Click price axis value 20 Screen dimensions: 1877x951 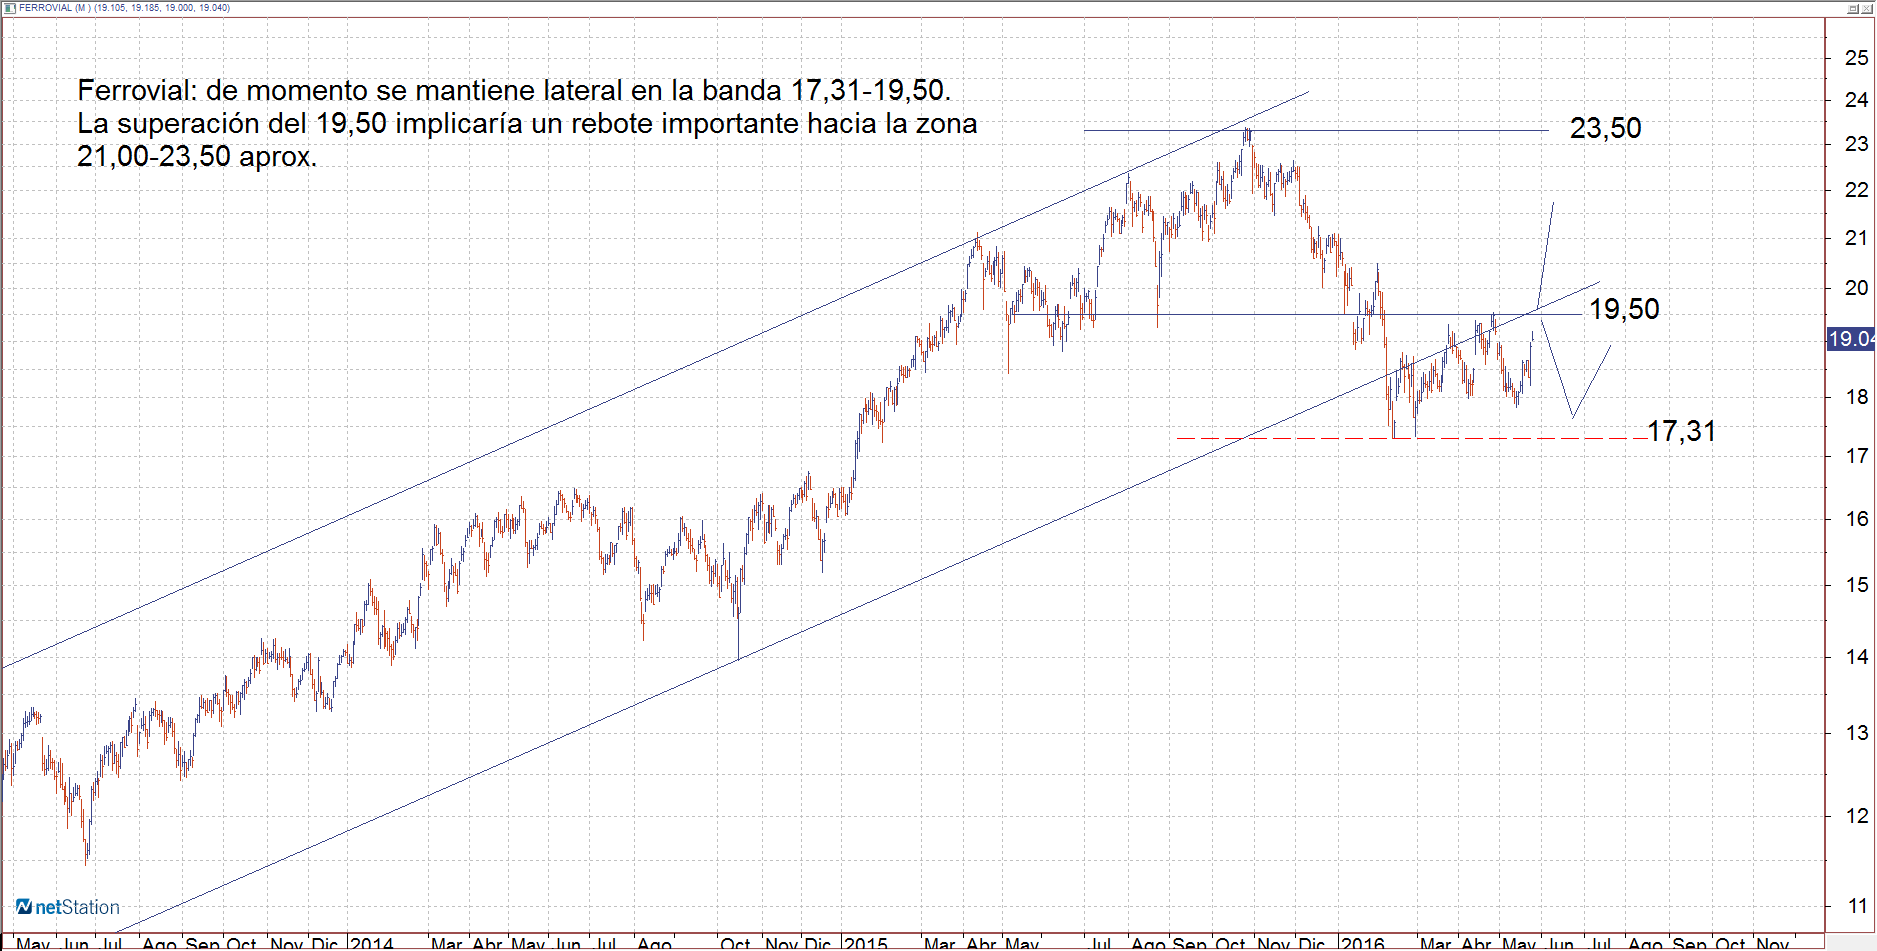[1856, 288]
